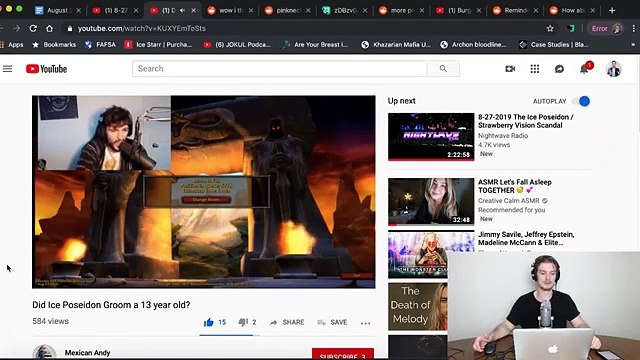Dislike the video with thumbs down
The width and height of the screenshot is (640, 360).
pos(243,322)
